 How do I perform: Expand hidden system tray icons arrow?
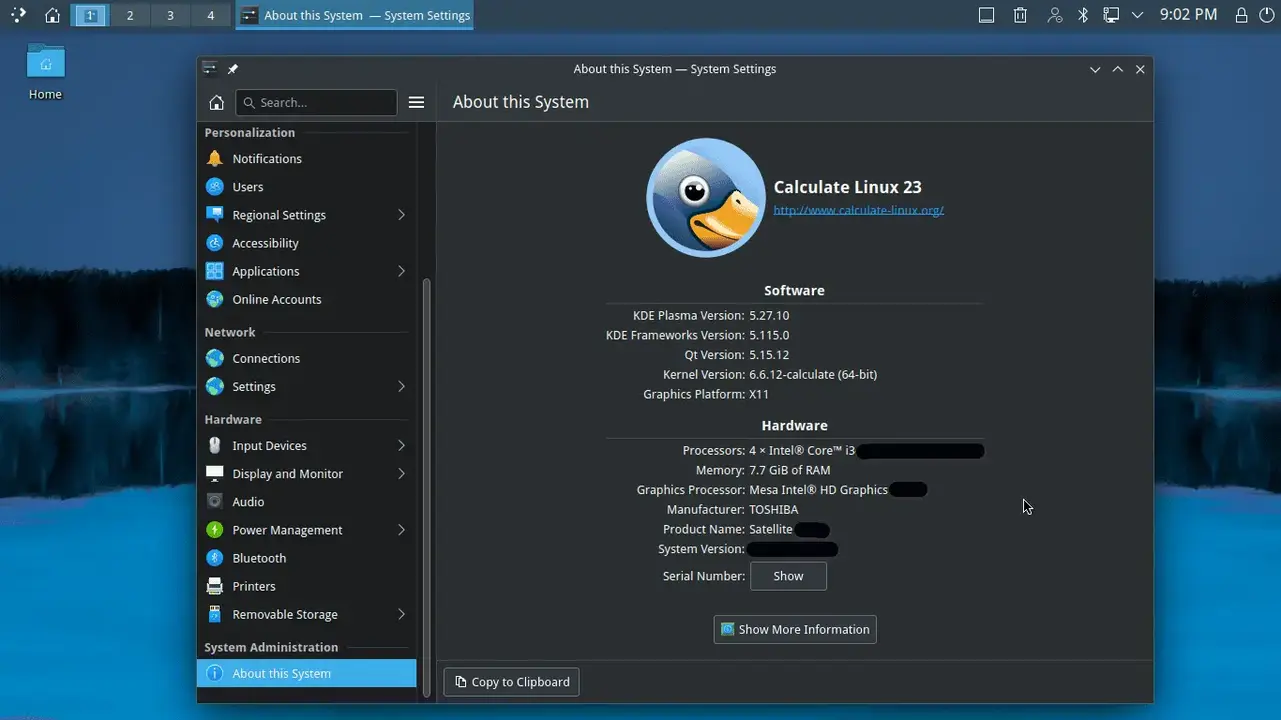pyautogui.click(x=1137, y=15)
